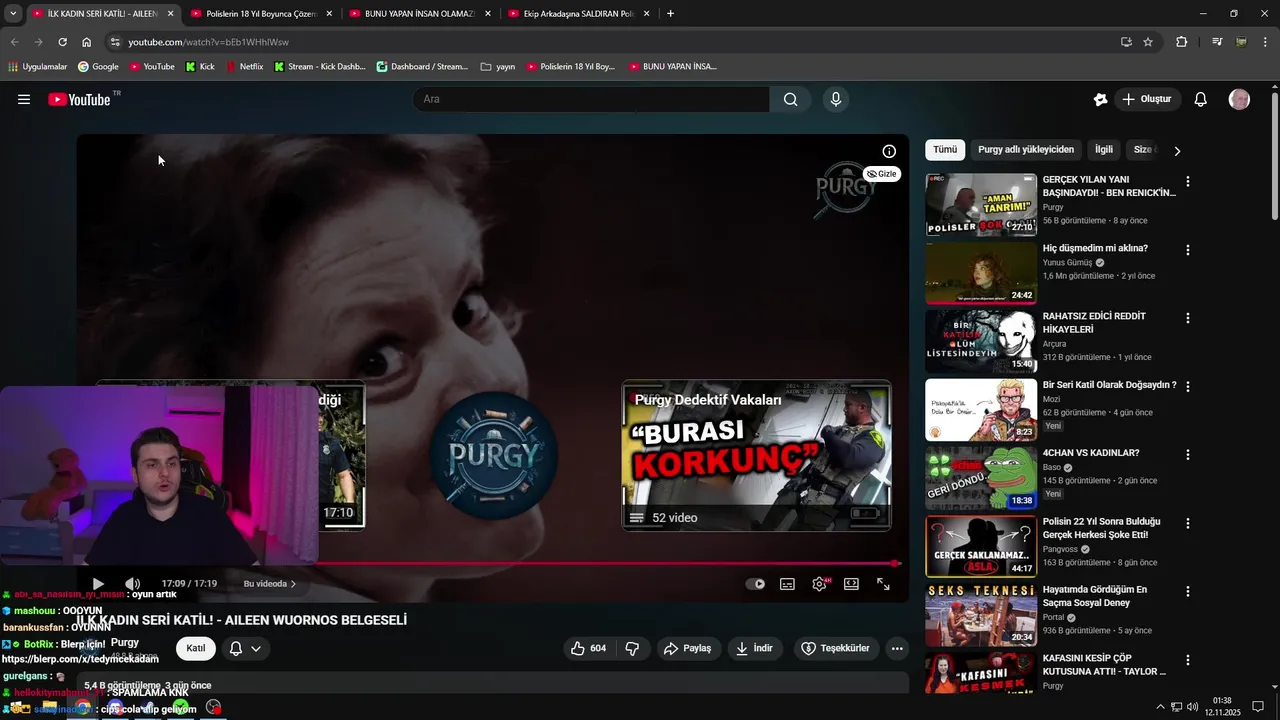
Task: Select the İlgili filter chip
Action: [1104, 150]
